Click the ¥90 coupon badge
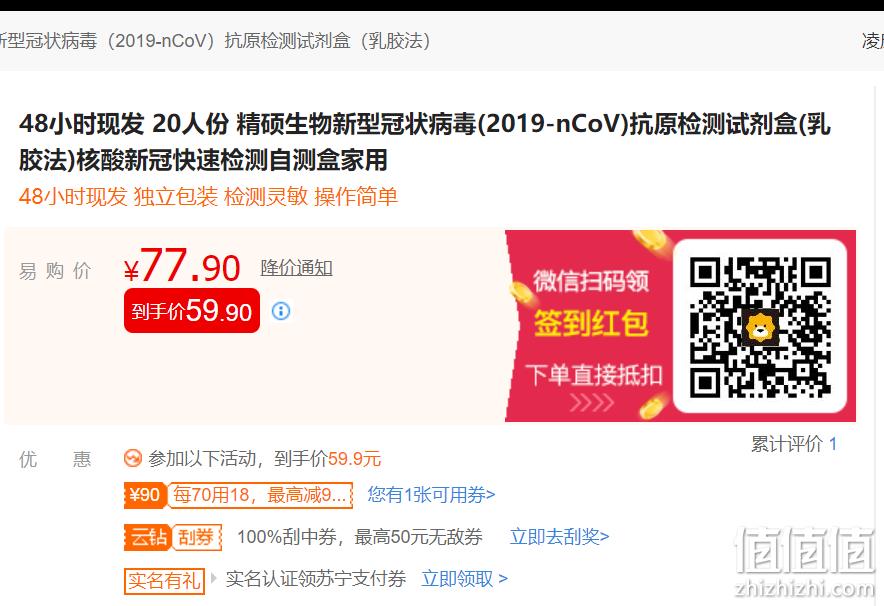The image size is (884, 606). pos(145,496)
